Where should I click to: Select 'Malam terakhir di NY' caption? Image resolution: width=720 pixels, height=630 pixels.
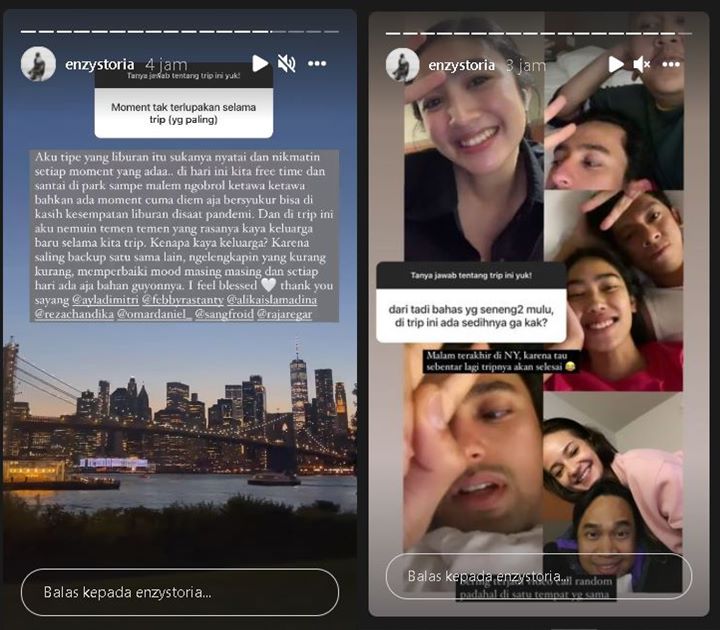coord(501,361)
